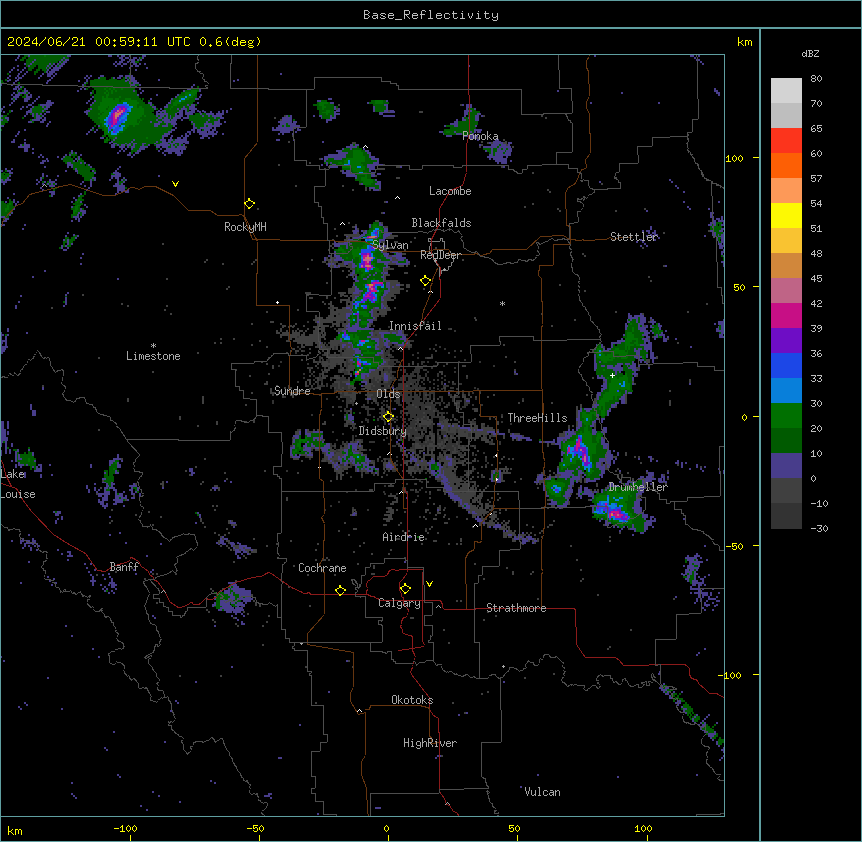The height and width of the screenshot is (842, 862).
Task: Click the Limestone label
Action: [x=153, y=356]
